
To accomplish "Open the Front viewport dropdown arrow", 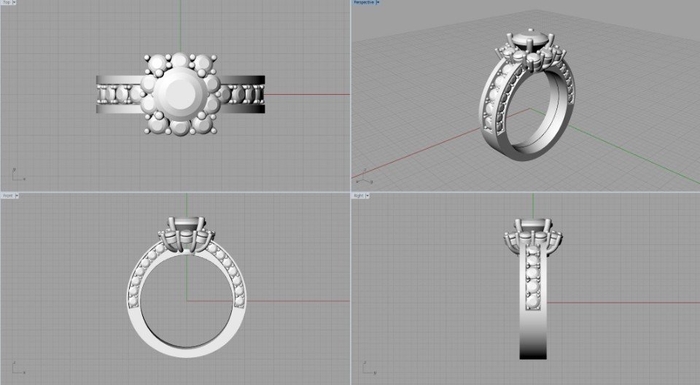I will [17, 196].
